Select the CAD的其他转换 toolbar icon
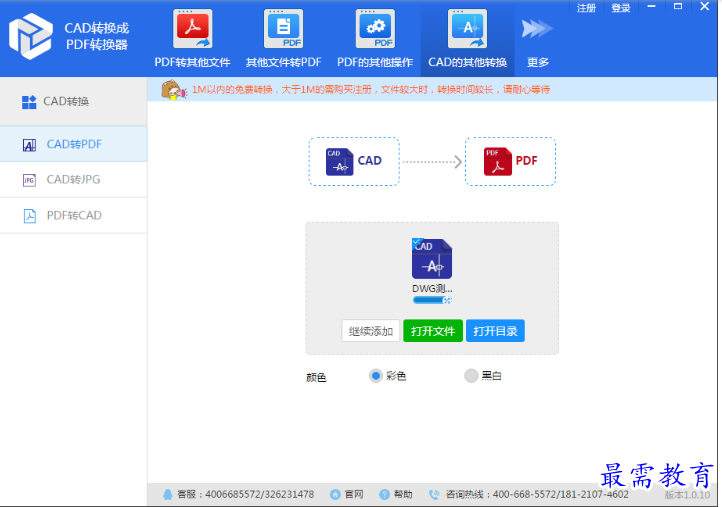Viewport: 722px width, 507px height. tap(467, 29)
